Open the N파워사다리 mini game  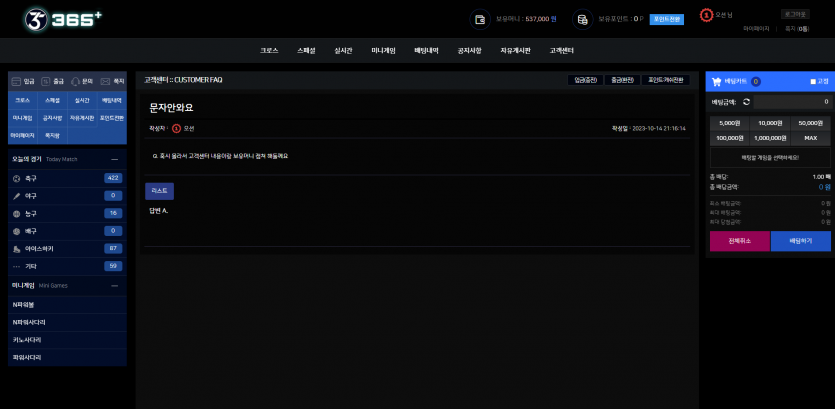point(67,322)
